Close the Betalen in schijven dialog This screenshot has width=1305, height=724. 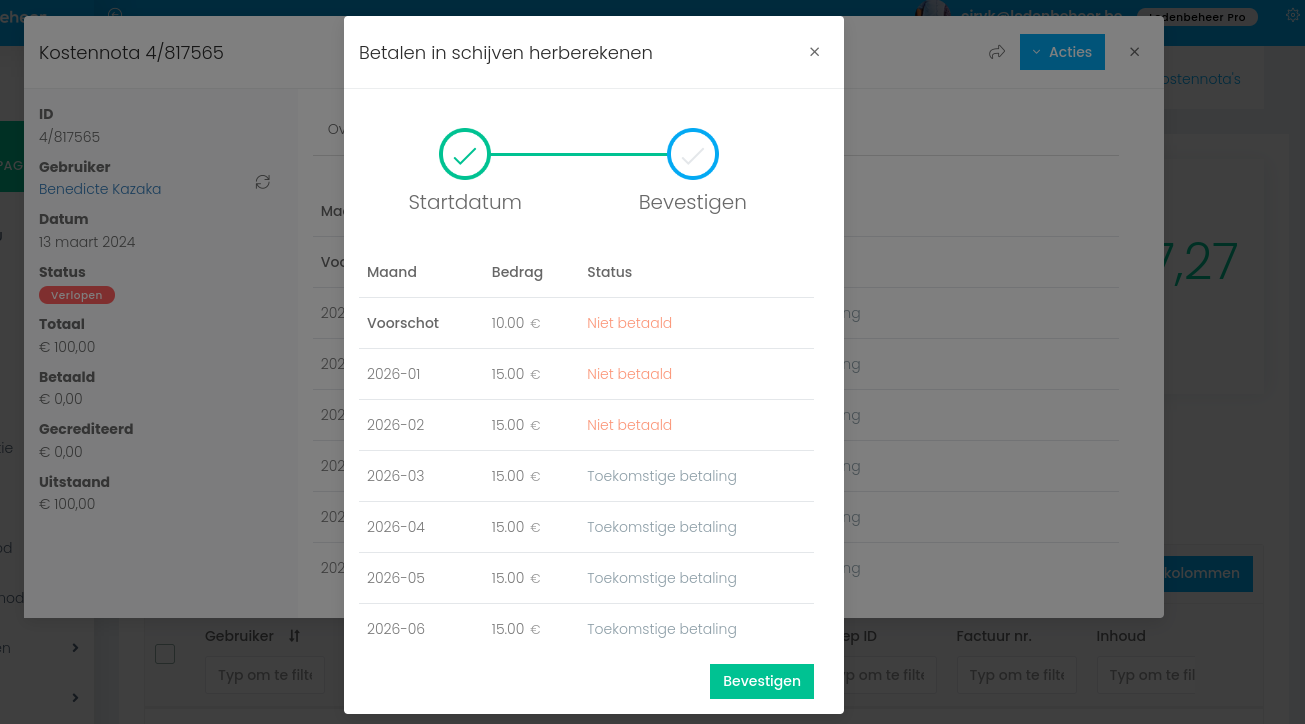pyautogui.click(x=814, y=52)
